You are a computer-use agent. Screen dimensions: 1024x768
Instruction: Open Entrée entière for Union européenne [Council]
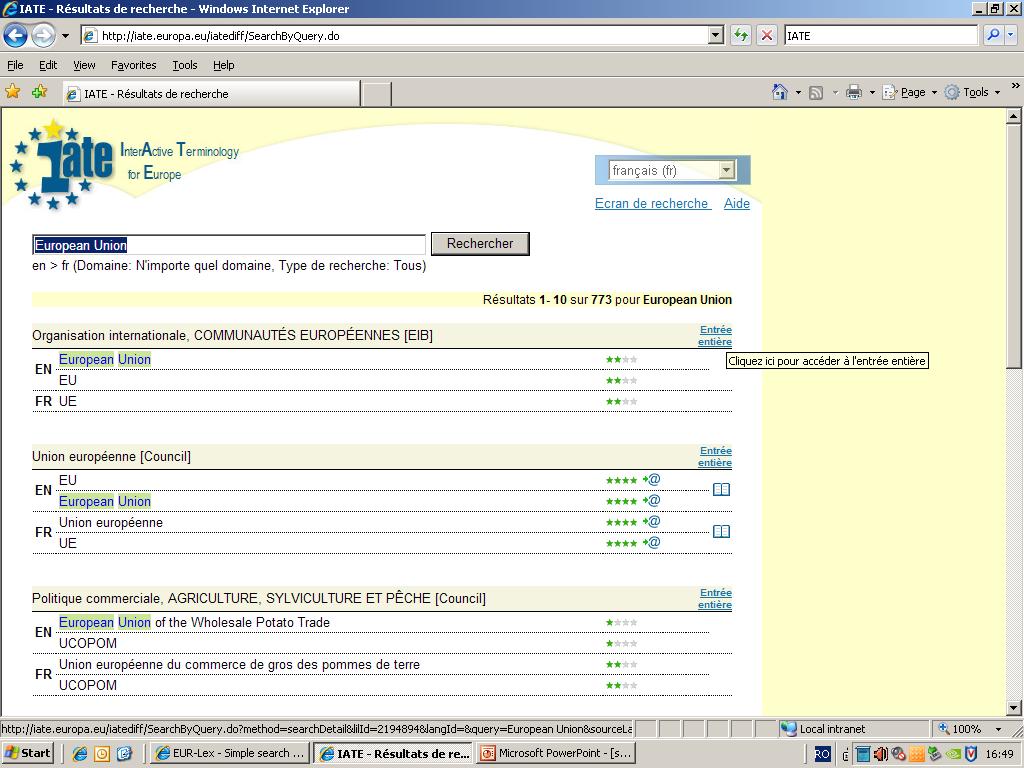[x=715, y=456]
